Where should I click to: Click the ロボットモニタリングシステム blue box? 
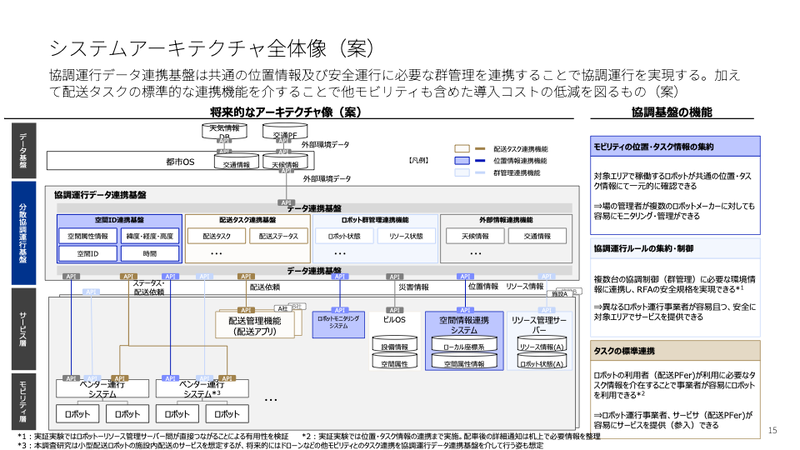pyautogui.click(x=339, y=322)
